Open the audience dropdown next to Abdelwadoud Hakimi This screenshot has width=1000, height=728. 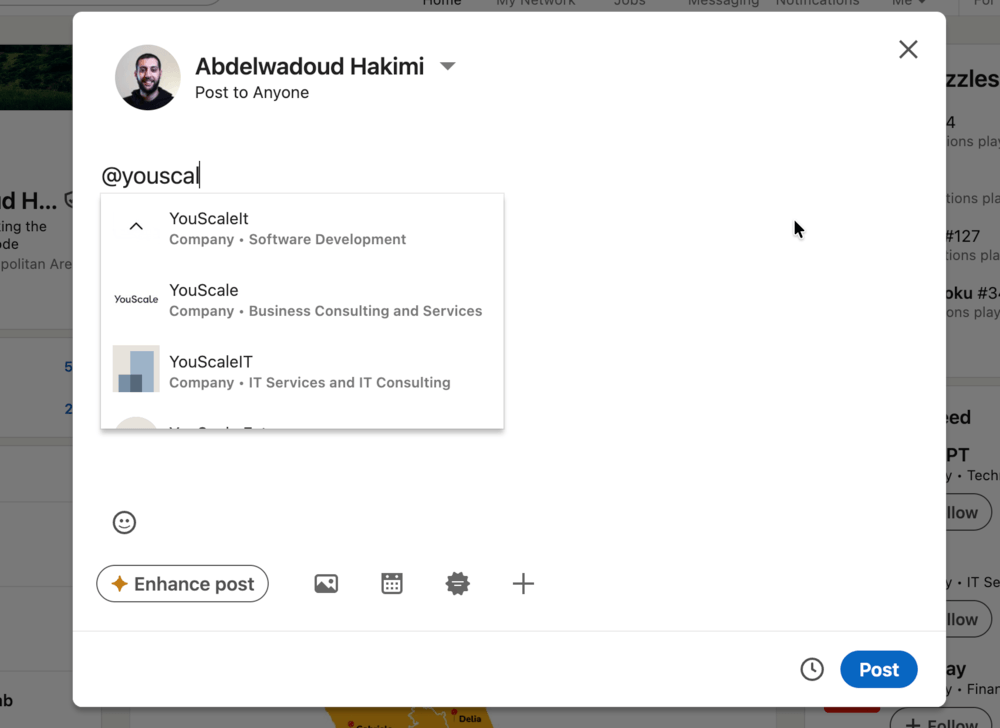(x=448, y=66)
